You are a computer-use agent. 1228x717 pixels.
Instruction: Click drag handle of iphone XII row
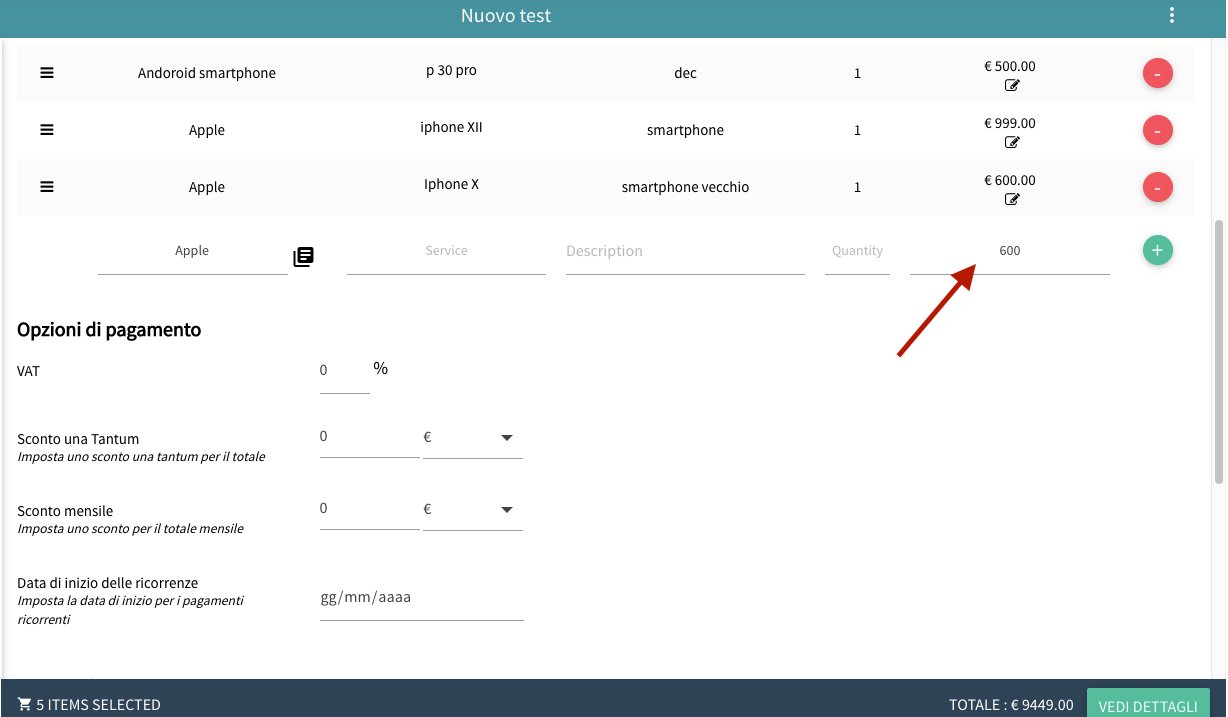click(x=47, y=130)
